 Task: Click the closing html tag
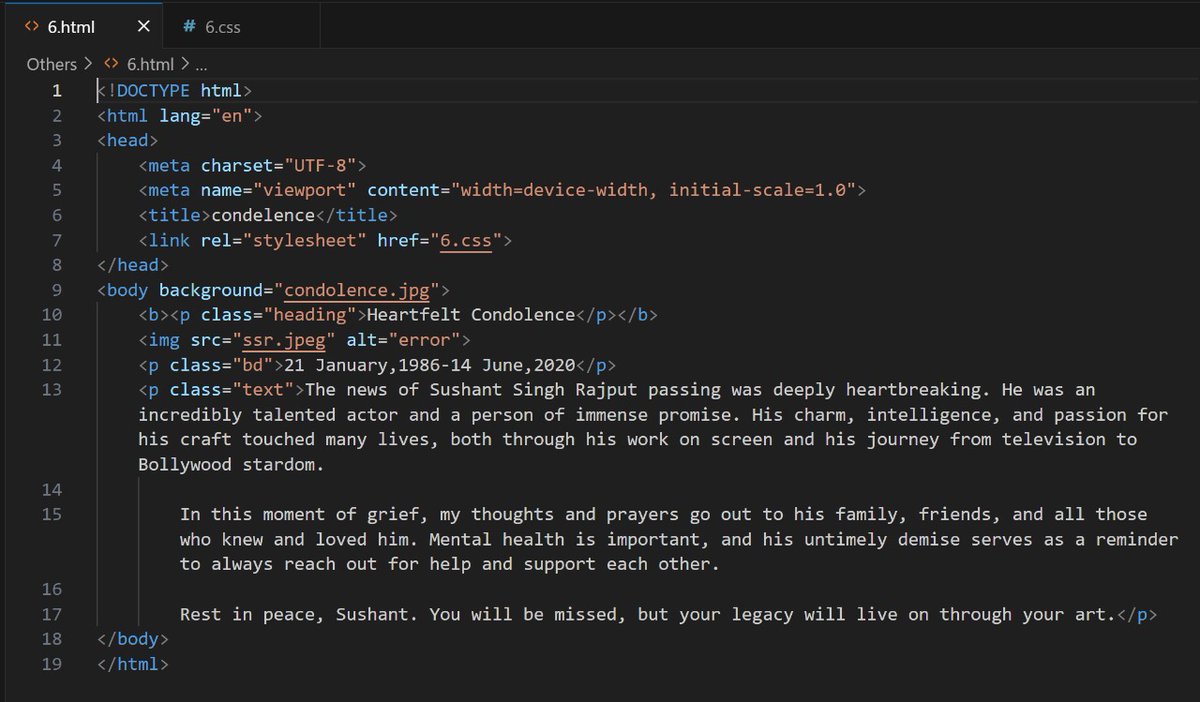point(133,665)
